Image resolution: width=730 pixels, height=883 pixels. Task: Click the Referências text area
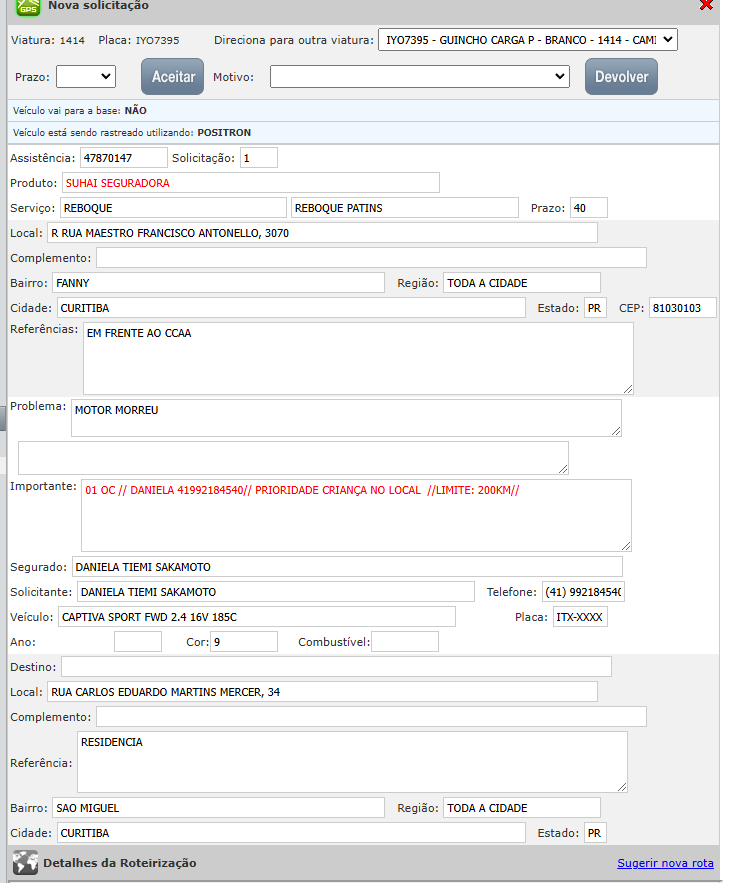point(357,358)
